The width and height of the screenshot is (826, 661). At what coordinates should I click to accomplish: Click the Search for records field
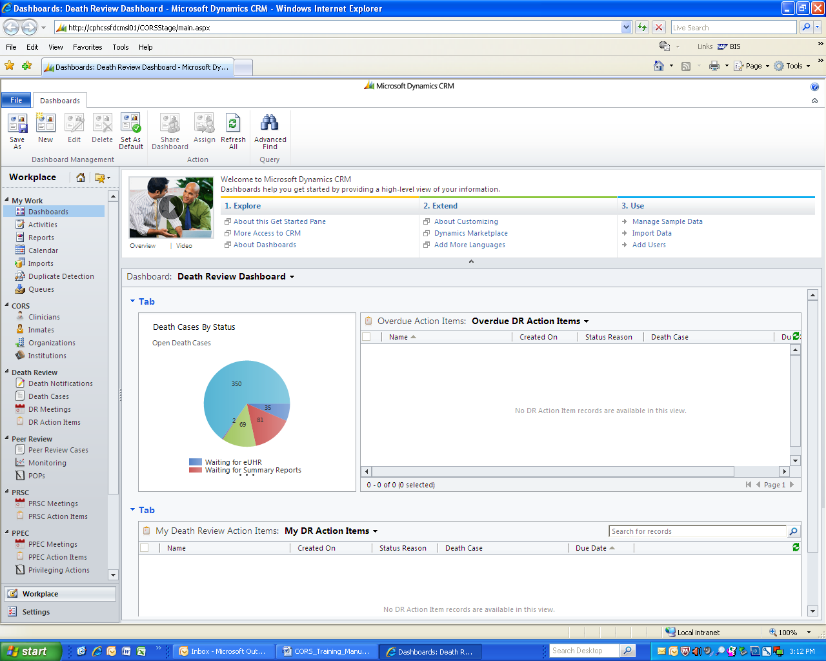pos(697,532)
